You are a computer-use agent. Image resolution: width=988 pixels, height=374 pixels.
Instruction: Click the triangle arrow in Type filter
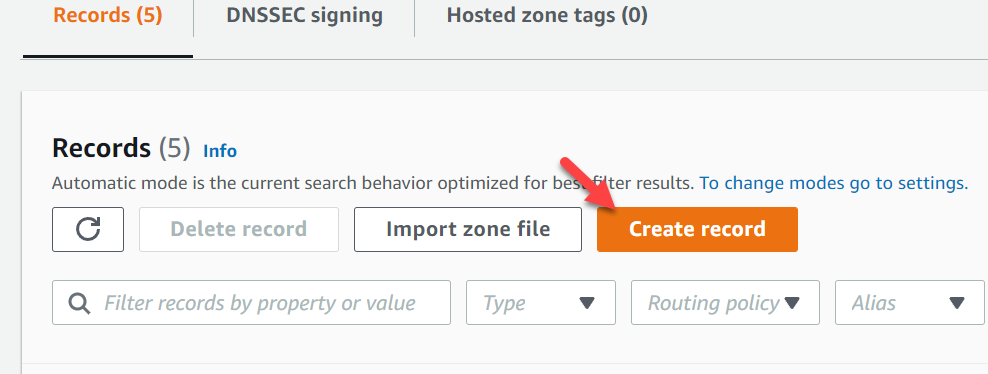coord(587,303)
